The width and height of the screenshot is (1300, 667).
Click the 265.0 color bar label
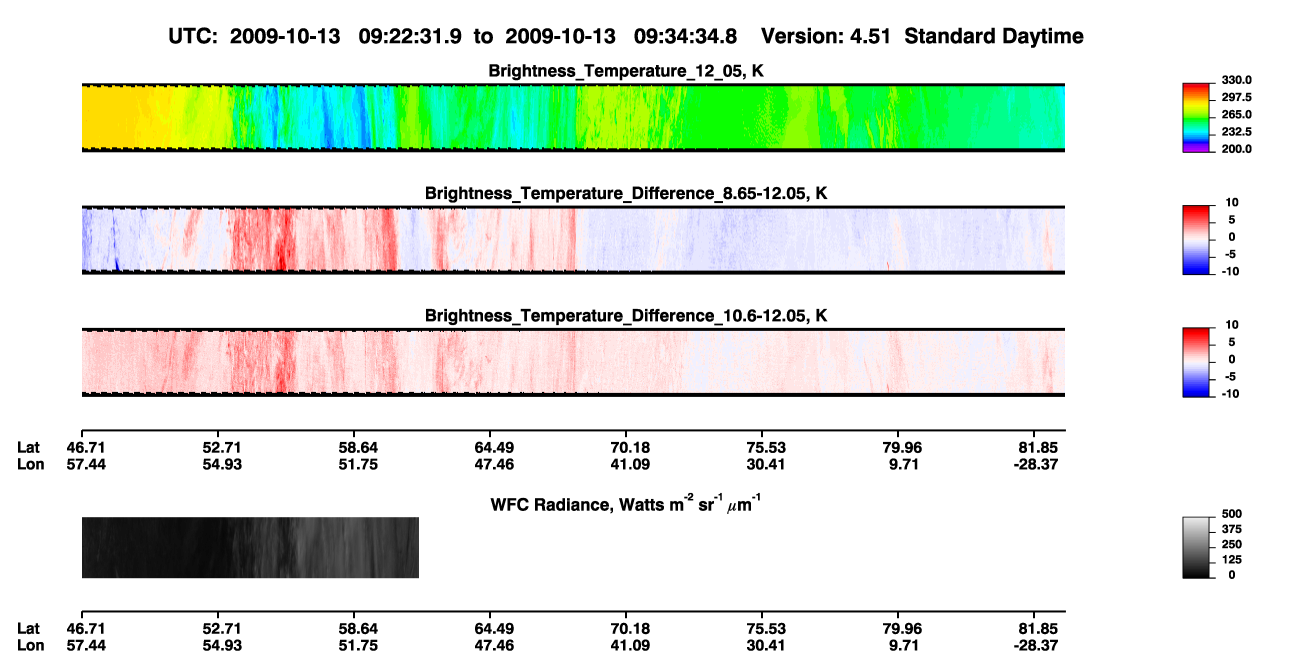(1239, 114)
